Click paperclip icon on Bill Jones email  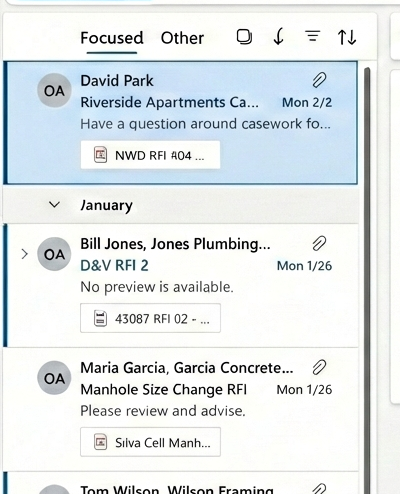[319, 243]
